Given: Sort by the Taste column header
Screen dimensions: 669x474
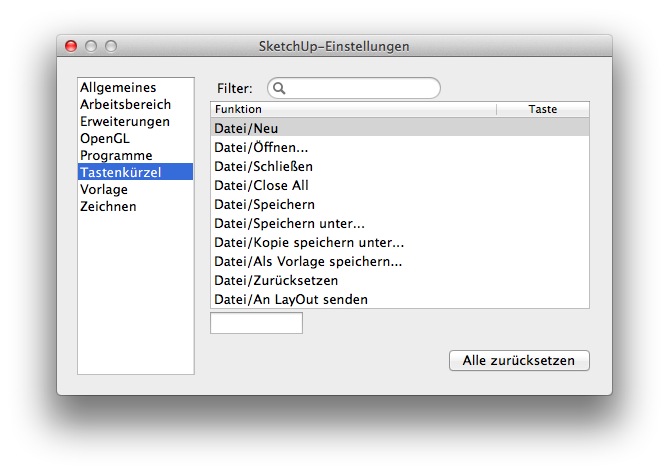Looking at the screenshot, I should (543, 109).
